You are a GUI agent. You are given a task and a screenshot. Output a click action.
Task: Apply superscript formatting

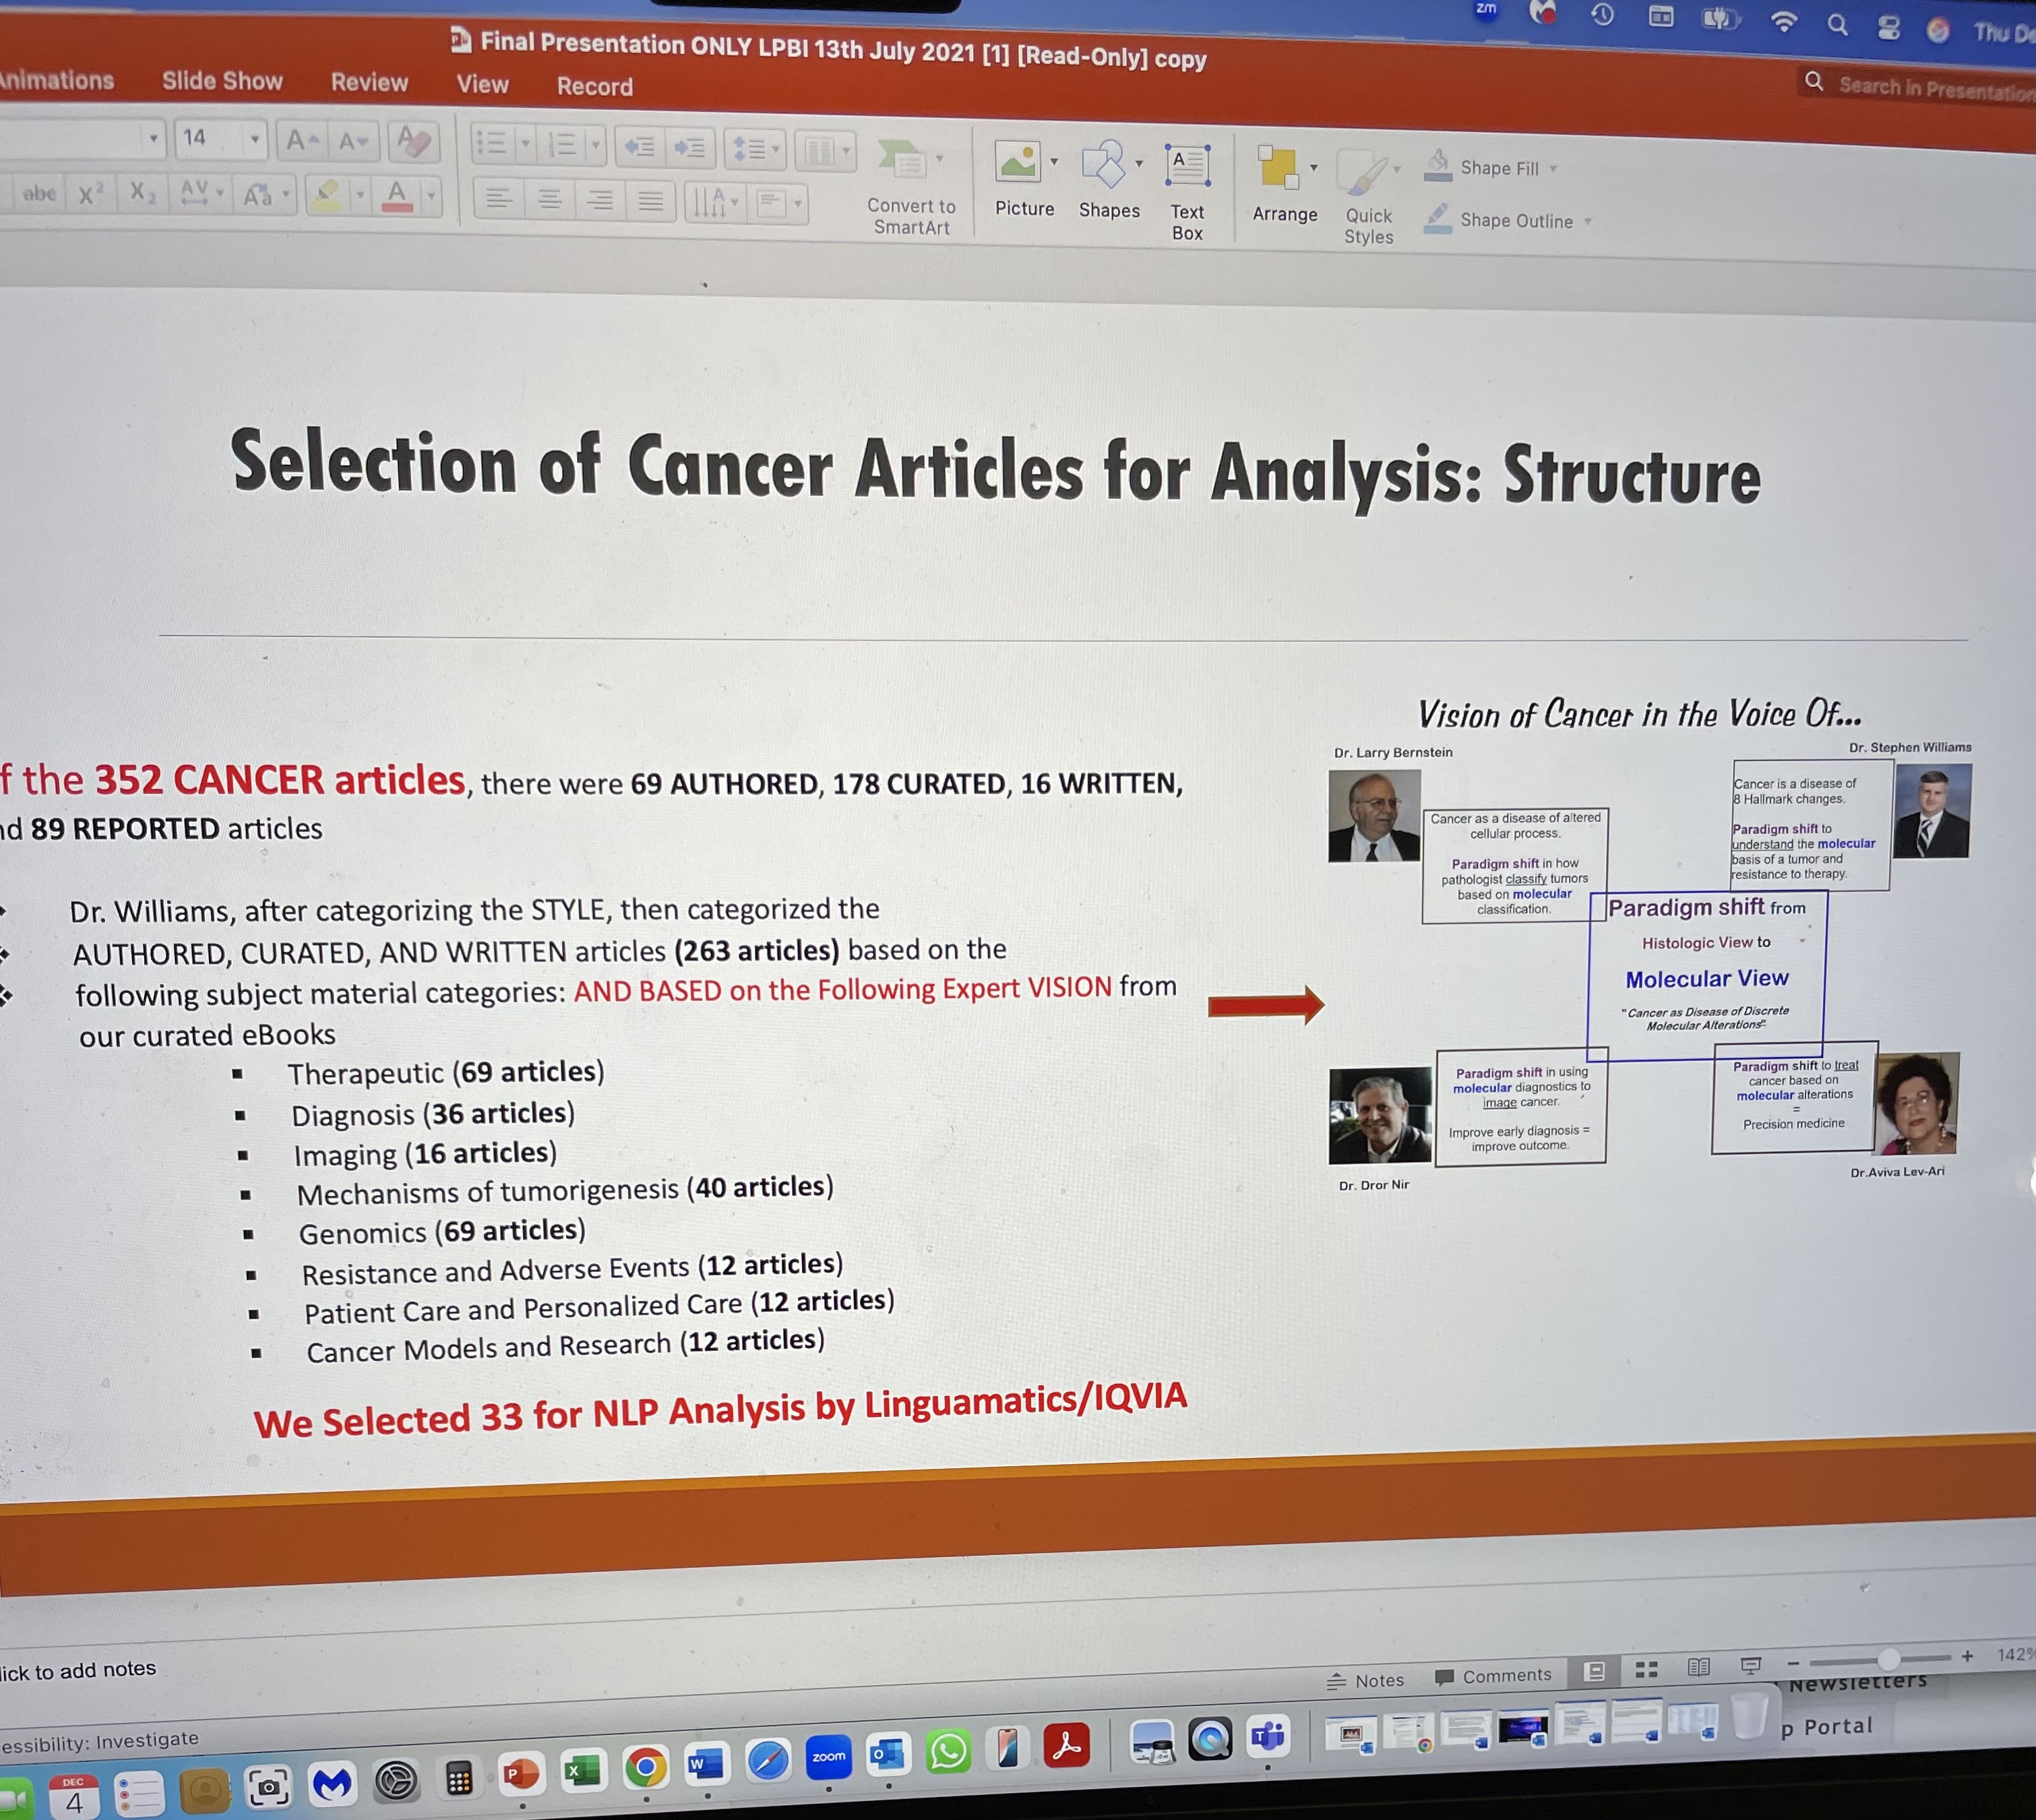point(90,194)
